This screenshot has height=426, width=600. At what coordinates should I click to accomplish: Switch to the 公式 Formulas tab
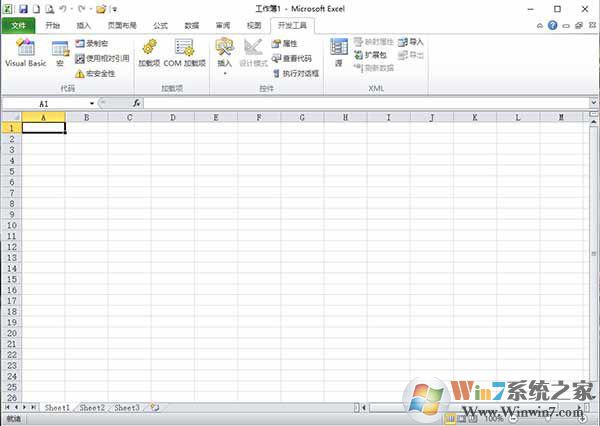point(160,26)
